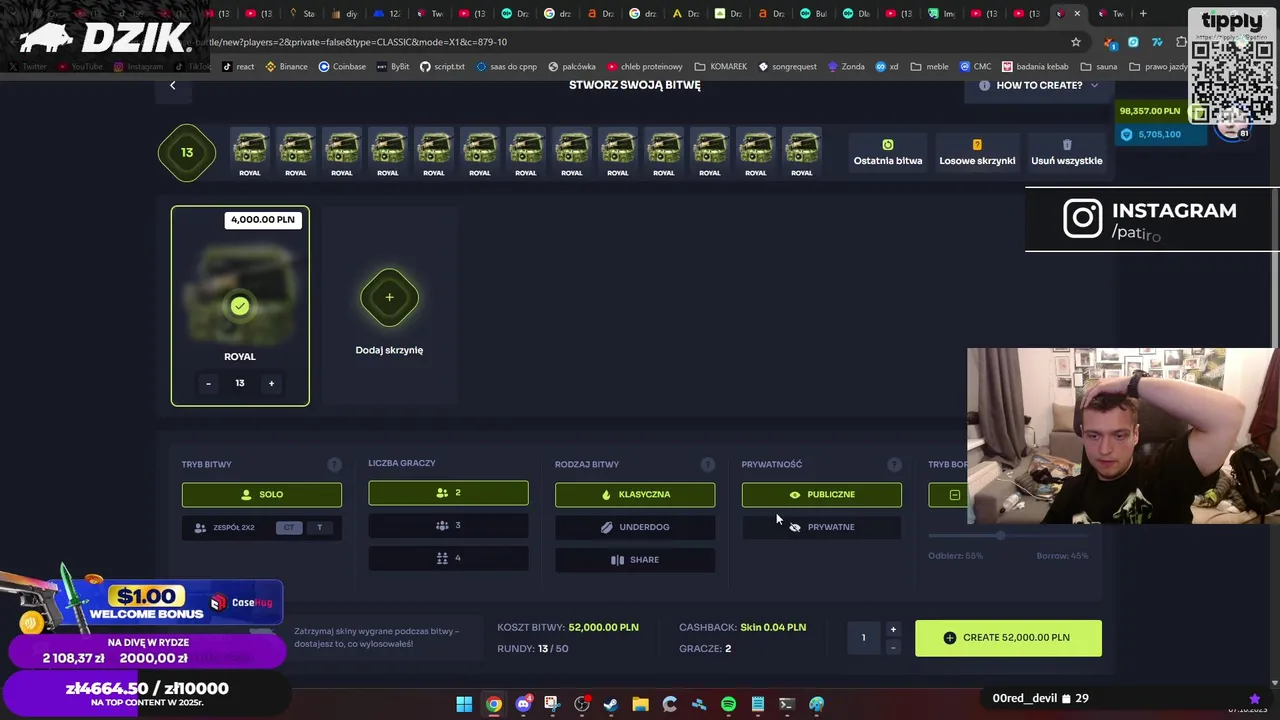
Task: Open the sauna bookmarks folder
Action: click(x=1098, y=67)
